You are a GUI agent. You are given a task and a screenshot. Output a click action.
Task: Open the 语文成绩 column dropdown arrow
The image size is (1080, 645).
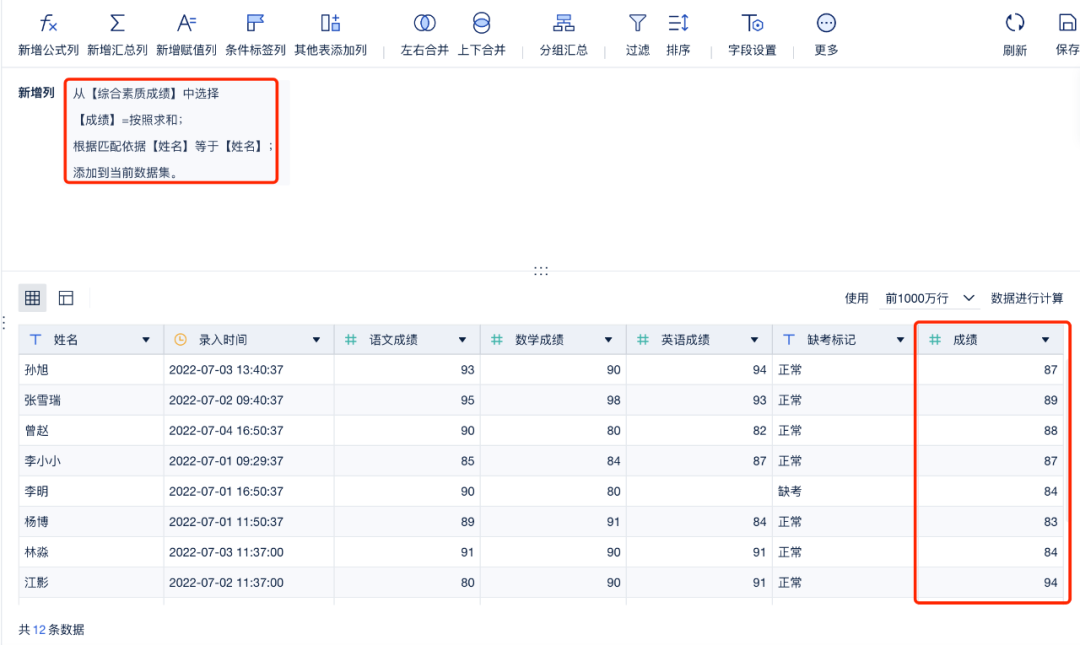click(462, 340)
